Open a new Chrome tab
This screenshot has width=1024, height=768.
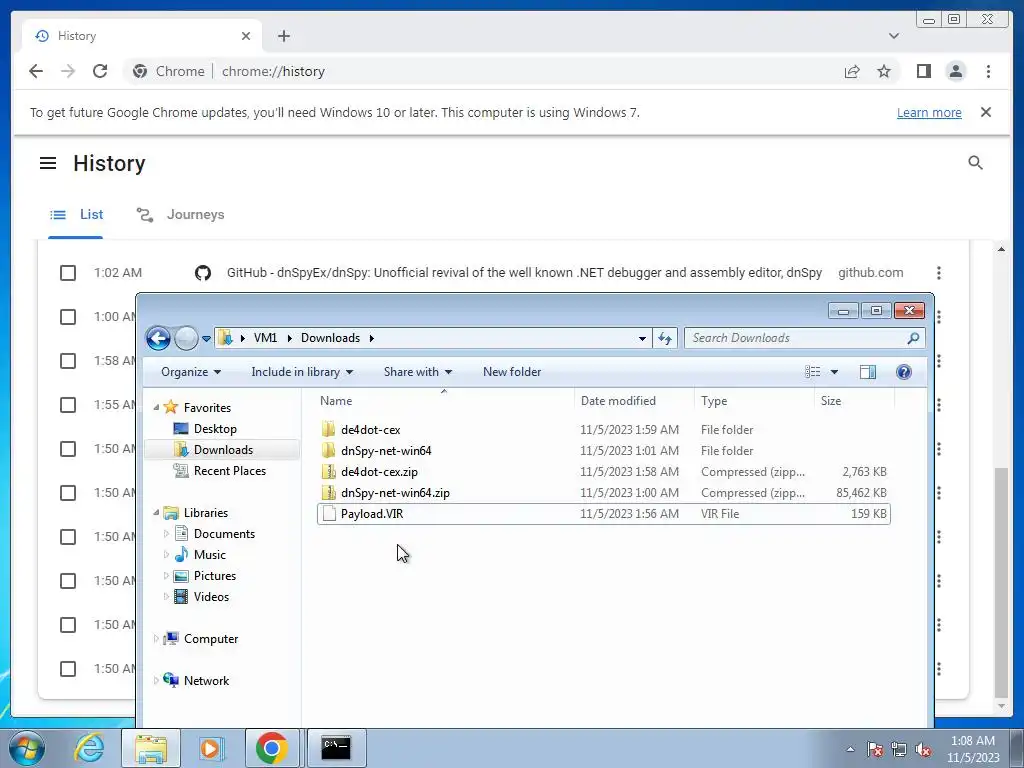283,36
